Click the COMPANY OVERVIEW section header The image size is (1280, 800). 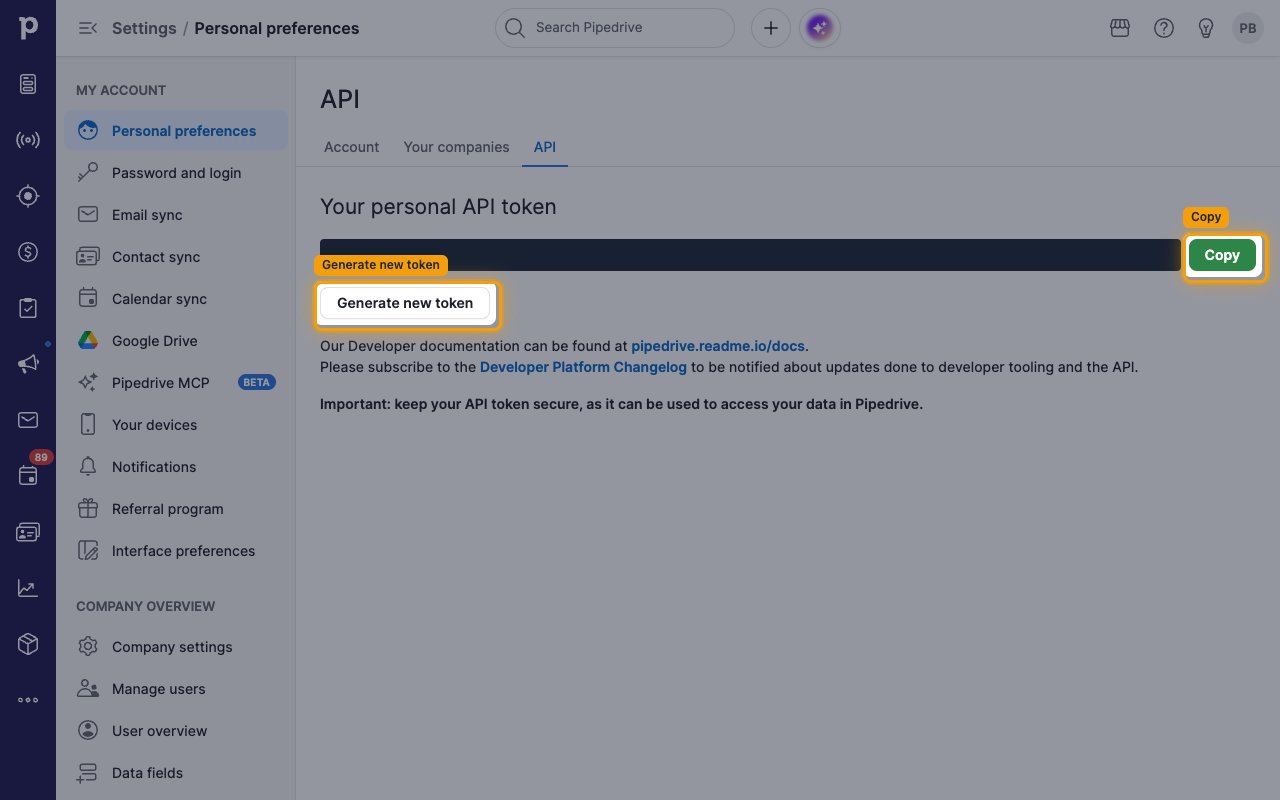click(x=146, y=606)
